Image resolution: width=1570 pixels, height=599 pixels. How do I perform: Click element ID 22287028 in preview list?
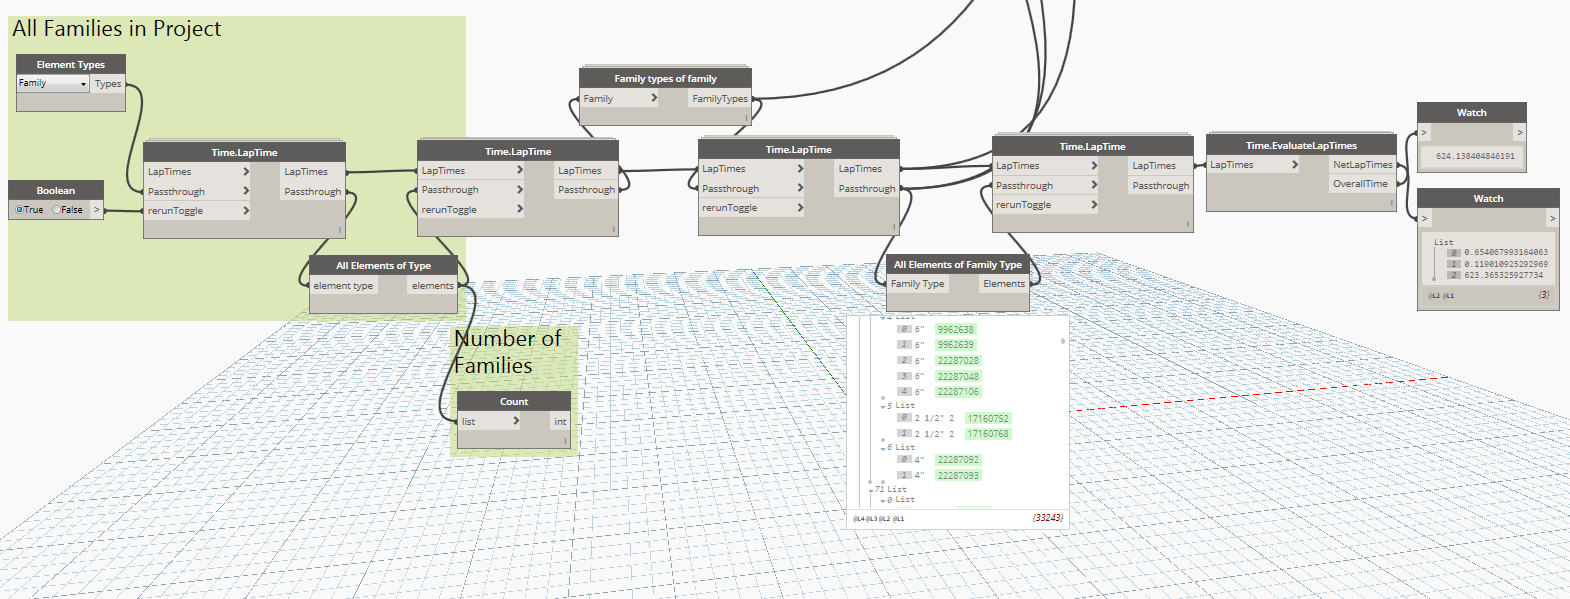(958, 361)
